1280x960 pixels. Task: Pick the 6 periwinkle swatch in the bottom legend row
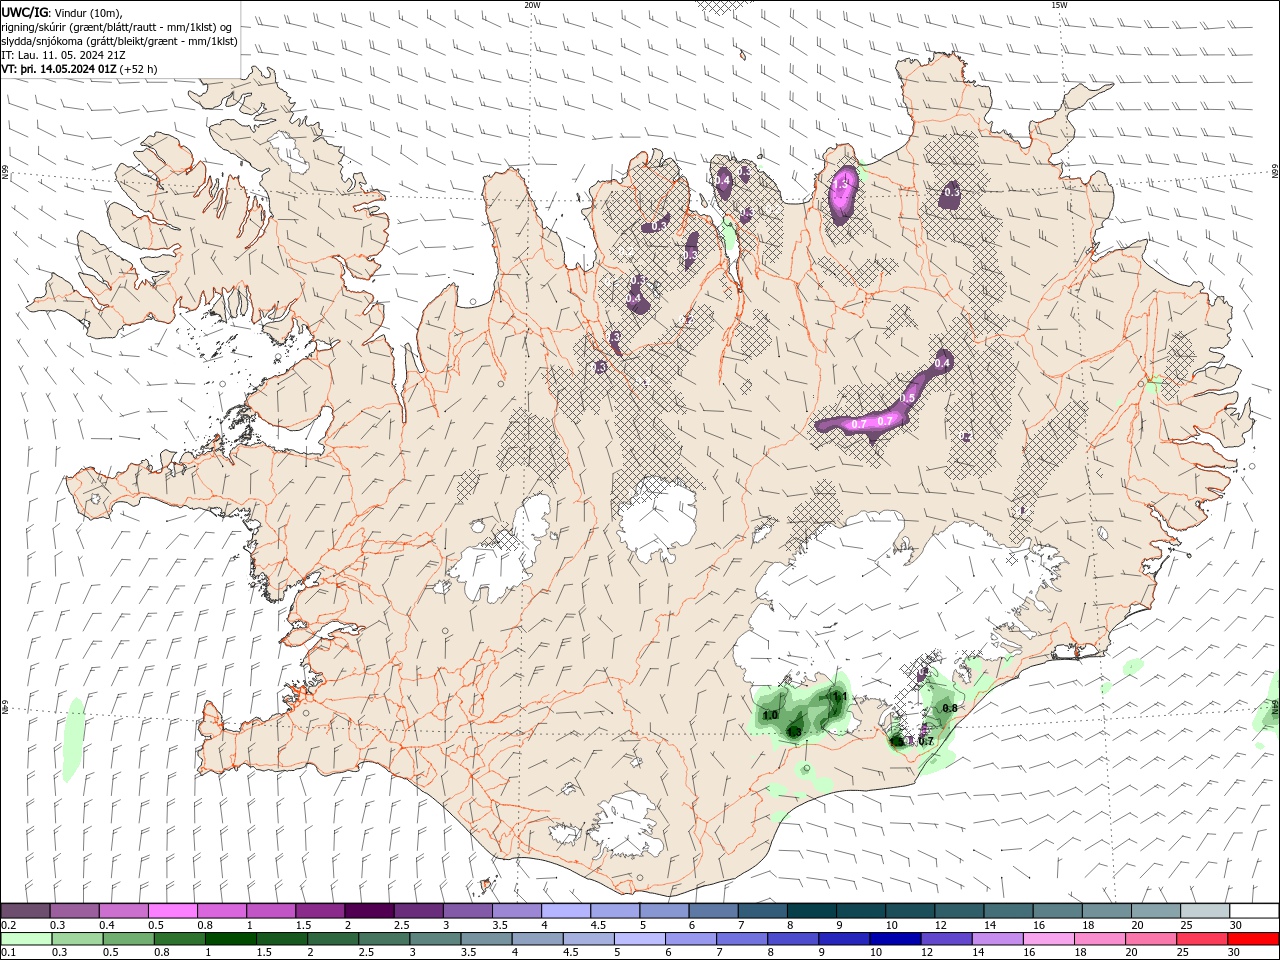(690, 939)
